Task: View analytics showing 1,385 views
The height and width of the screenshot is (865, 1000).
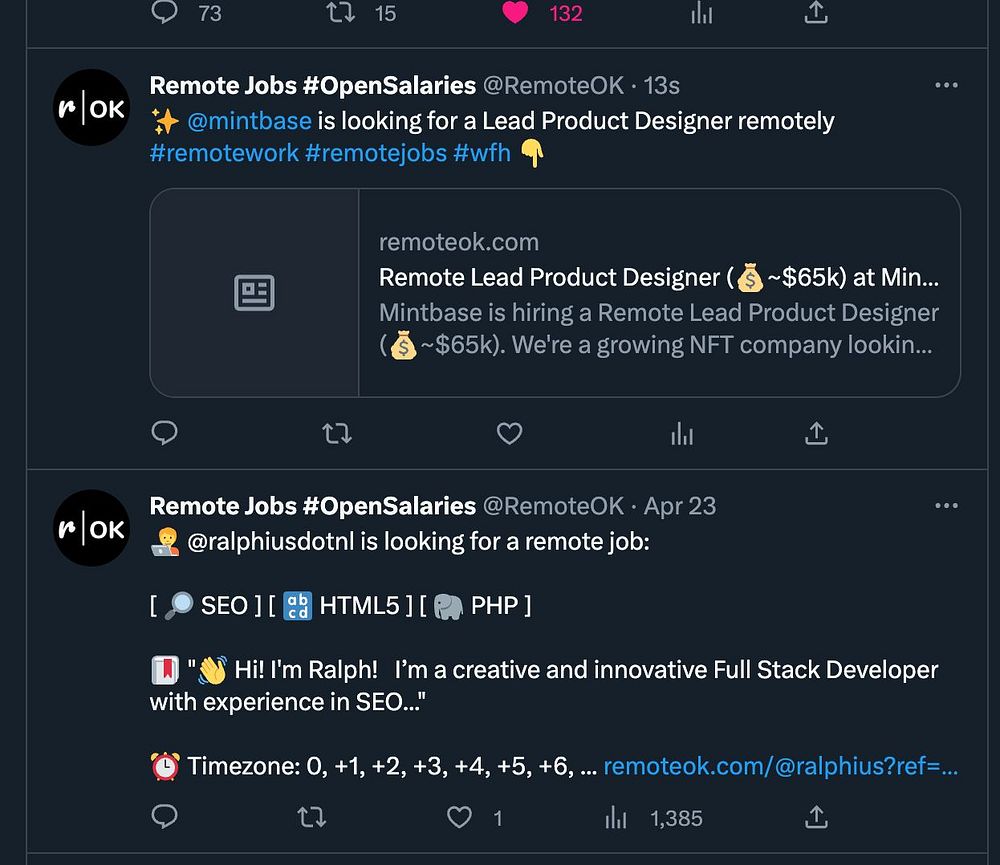Action: [x=655, y=818]
